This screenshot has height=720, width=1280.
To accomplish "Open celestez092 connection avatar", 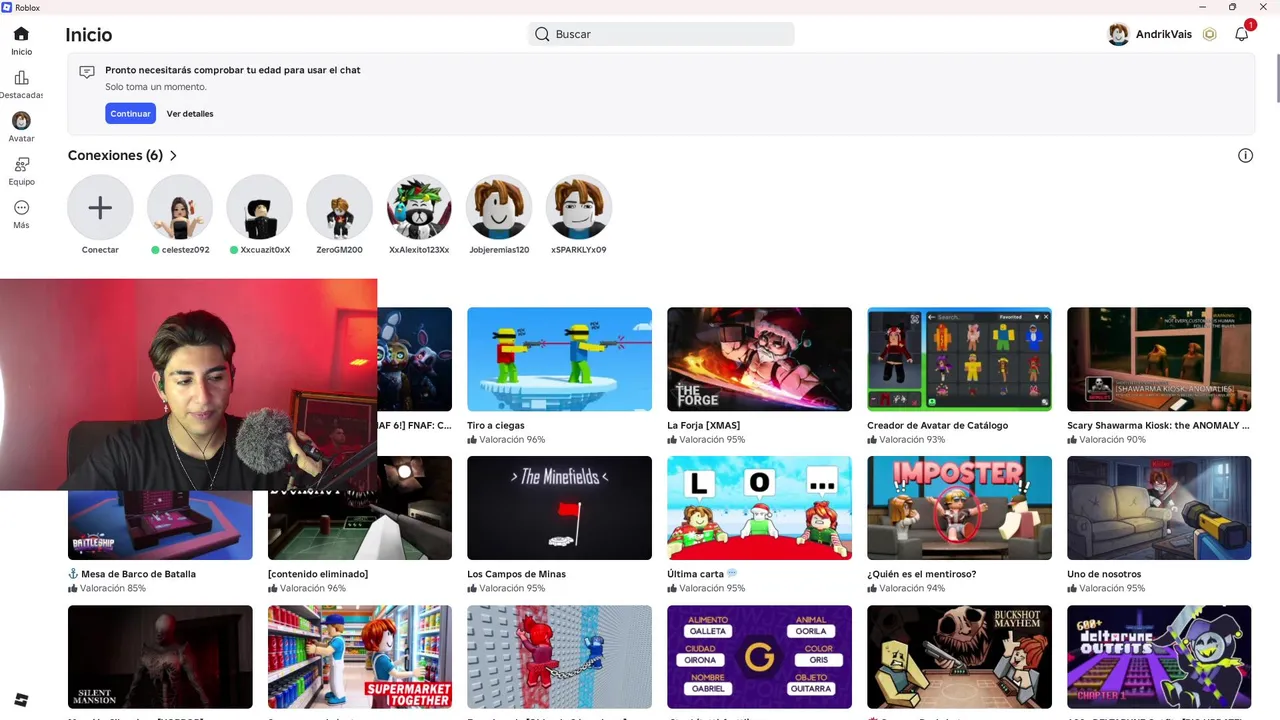I will [180, 207].
